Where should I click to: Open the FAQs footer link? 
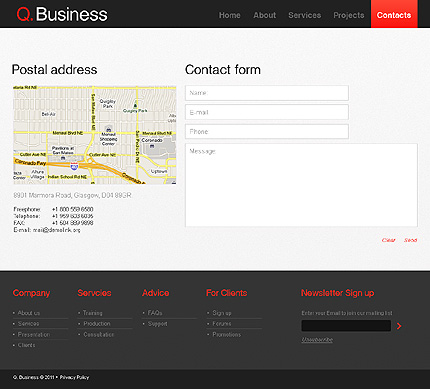[x=155, y=313]
